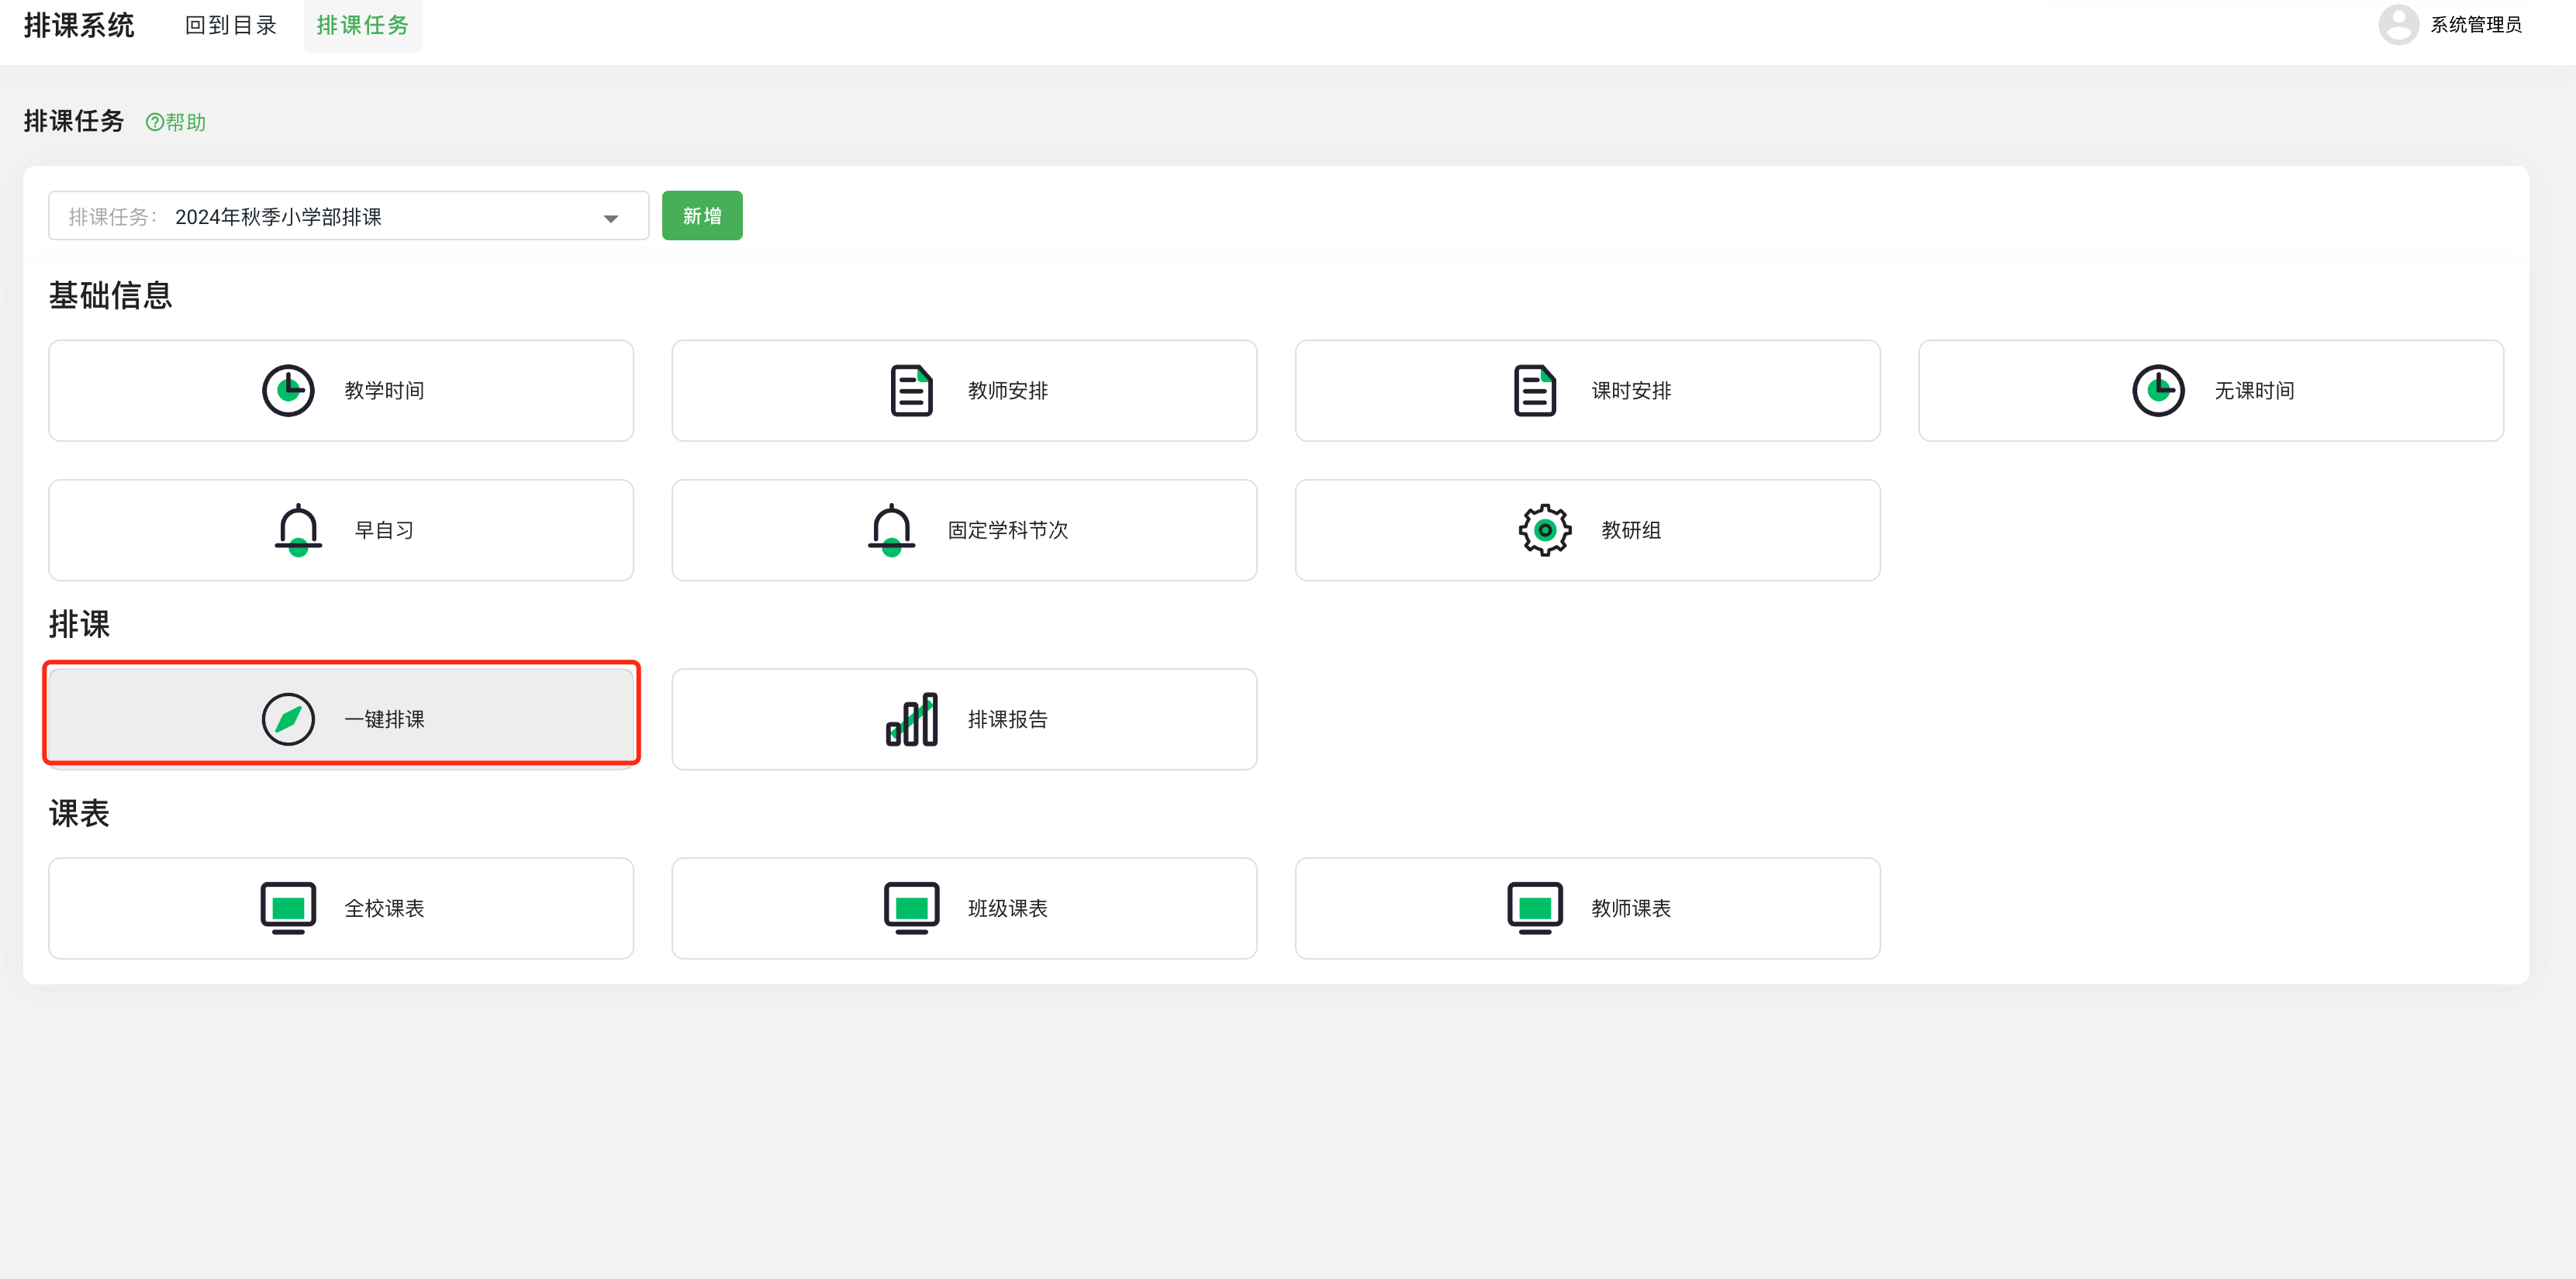Click the 系统管理员 user name
Viewport: 2576px width, 1279px height.
[2475, 25]
